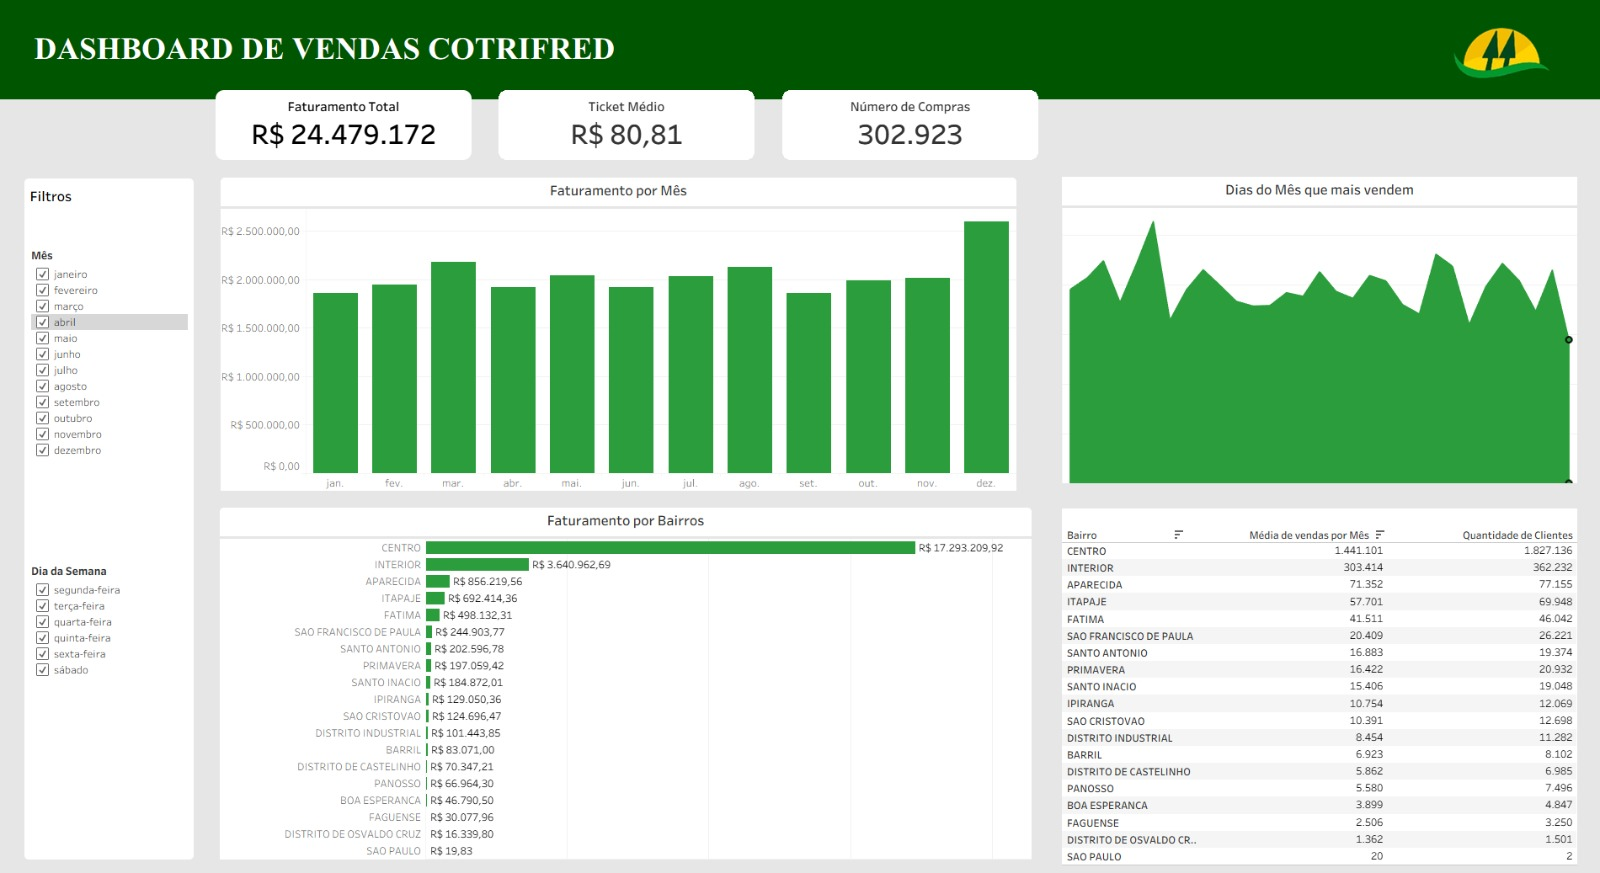Select the dezembro bar in monthly chart
The height and width of the screenshot is (873, 1600).
point(986,347)
